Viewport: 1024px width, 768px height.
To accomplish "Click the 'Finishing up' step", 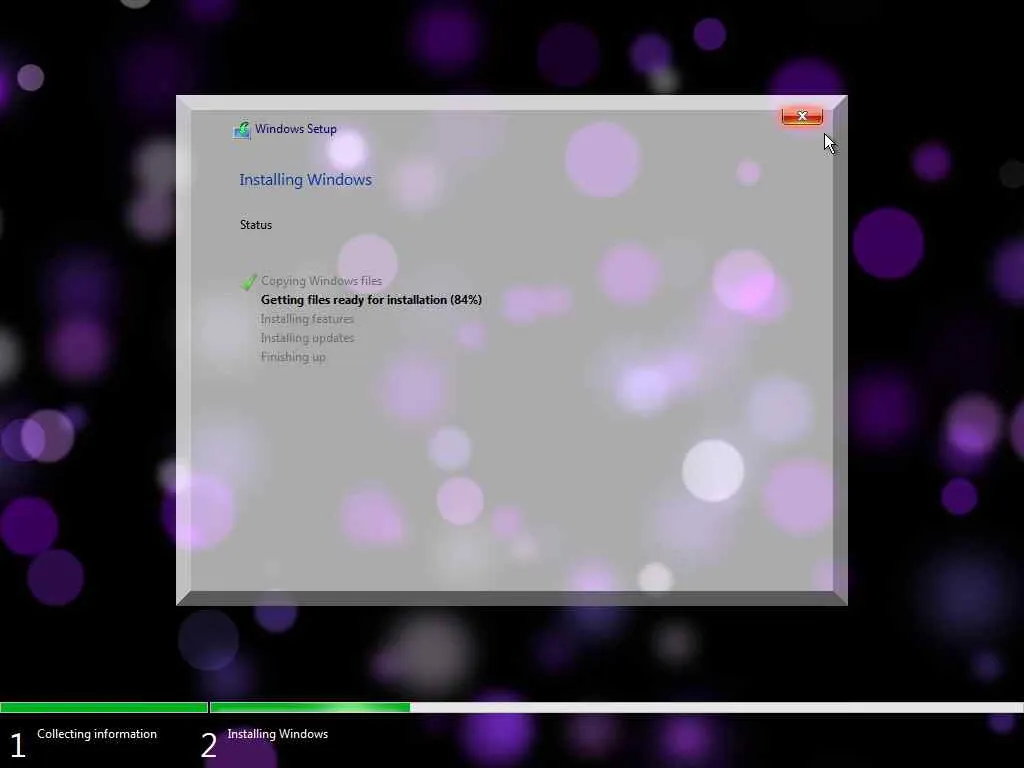I will pos(293,357).
